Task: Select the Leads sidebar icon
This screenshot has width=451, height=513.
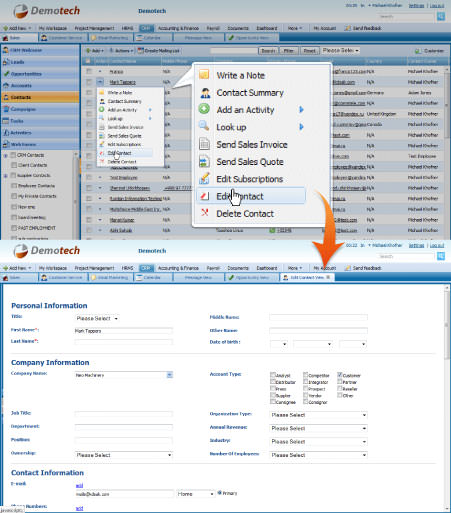Action: 6,62
